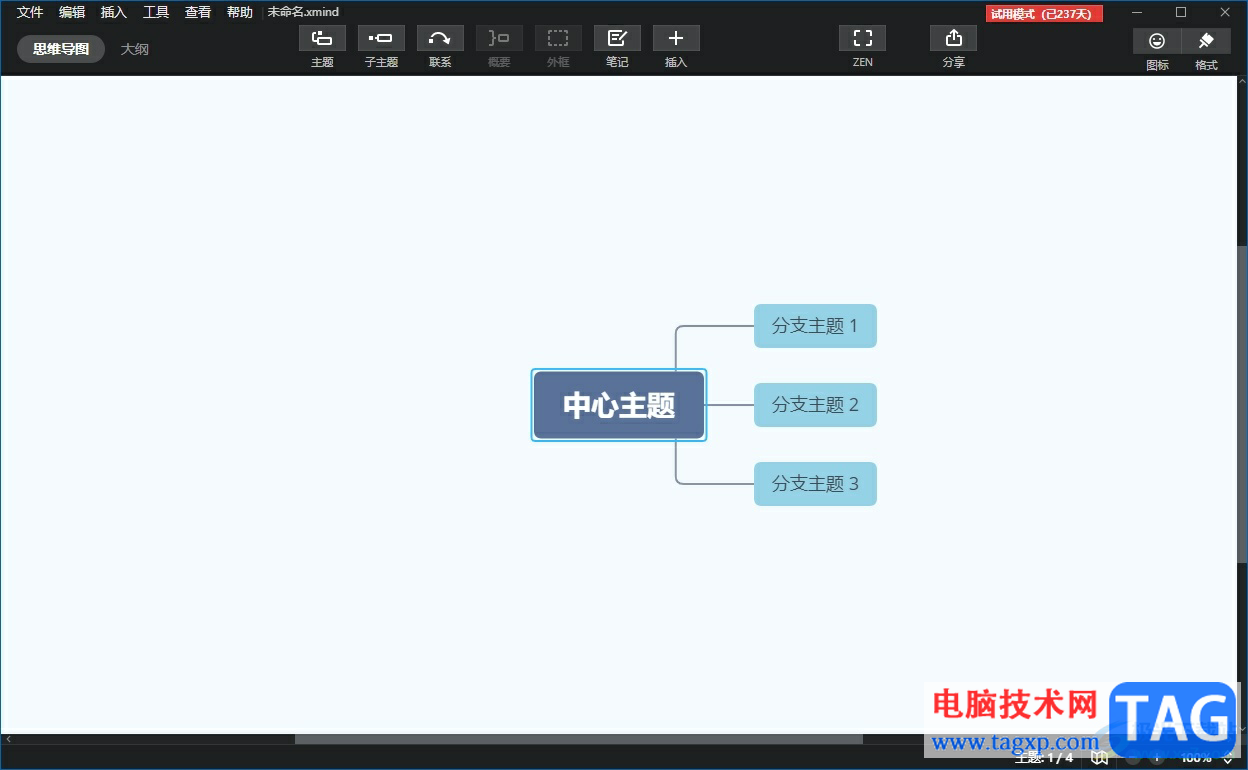
Task: Open zoom level stepper at 100%
Action: tap(1228, 758)
